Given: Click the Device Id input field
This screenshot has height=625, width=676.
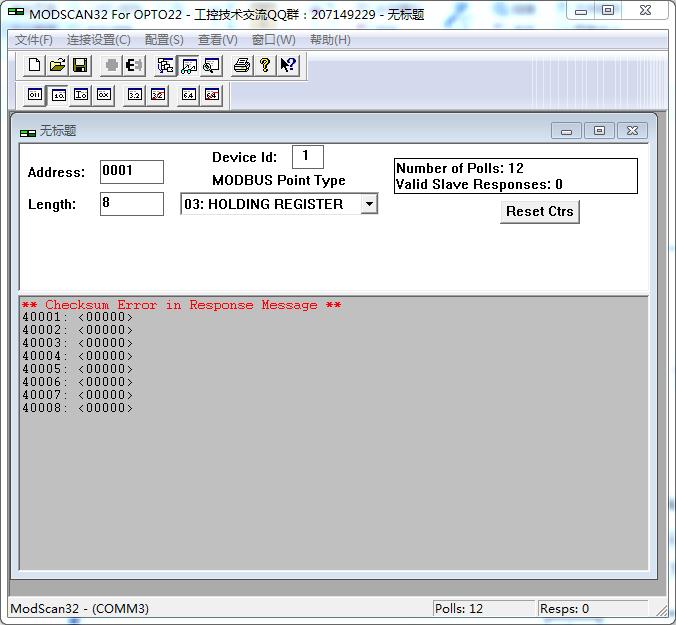Looking at the screenshot, I should [x=307, y=157].
